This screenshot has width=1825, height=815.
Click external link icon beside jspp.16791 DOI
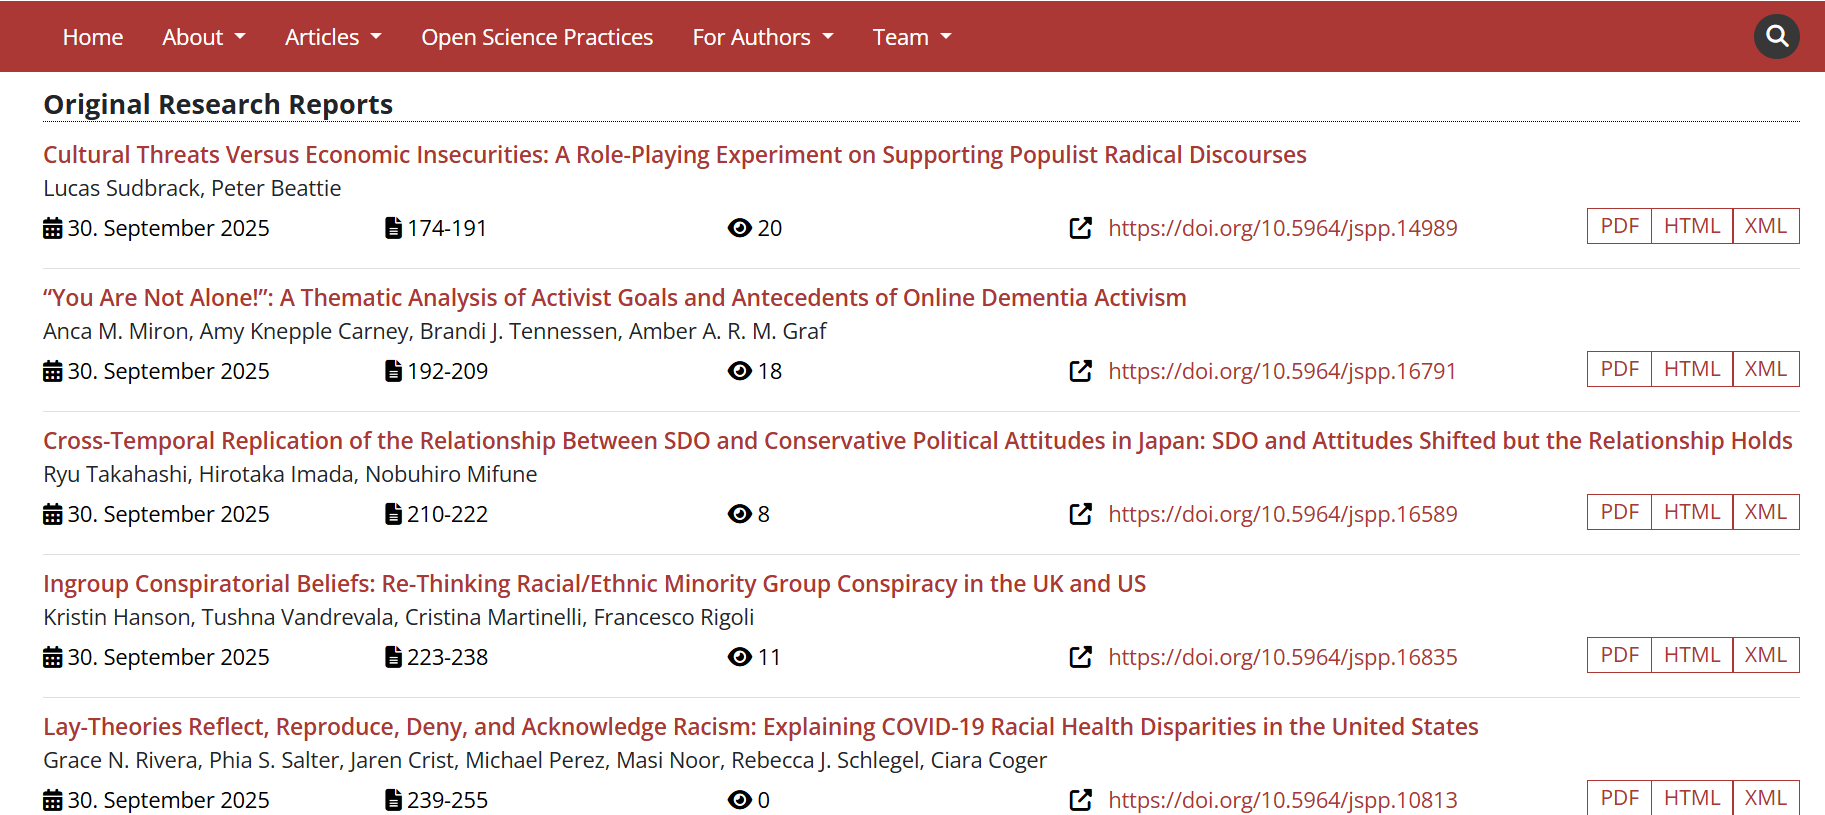(x=1080, y=371)
